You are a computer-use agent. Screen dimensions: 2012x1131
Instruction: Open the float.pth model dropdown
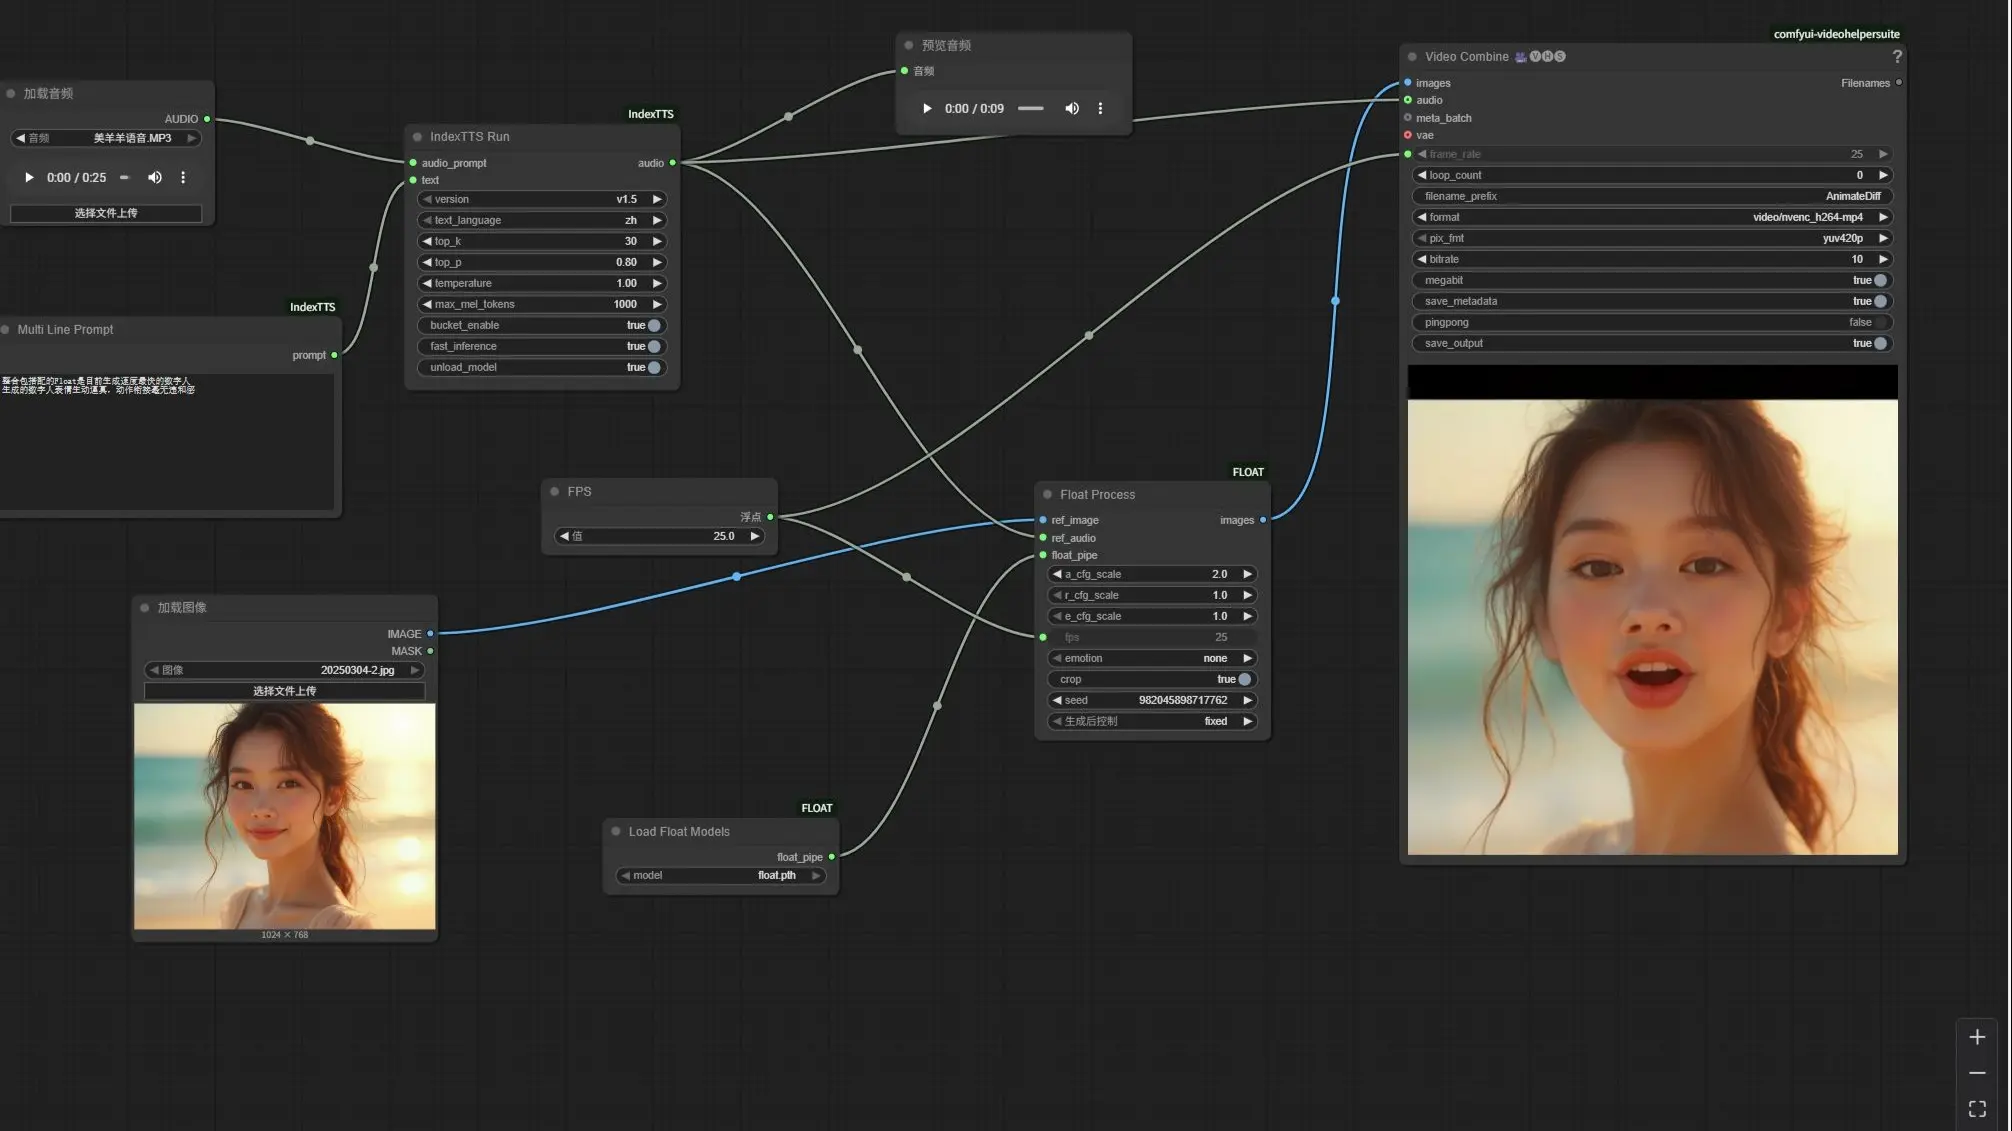720,876
